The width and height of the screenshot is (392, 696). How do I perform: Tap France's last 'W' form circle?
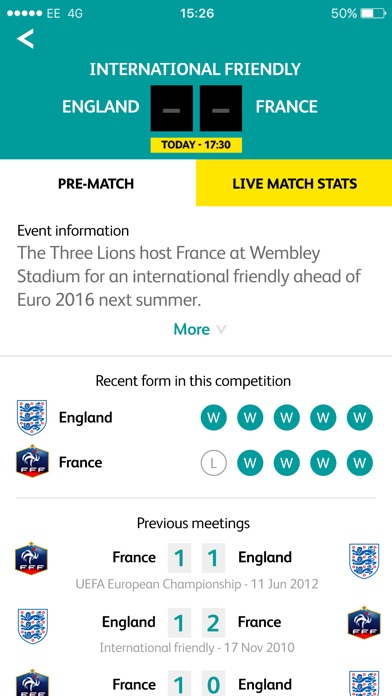[x=360, y=463]
